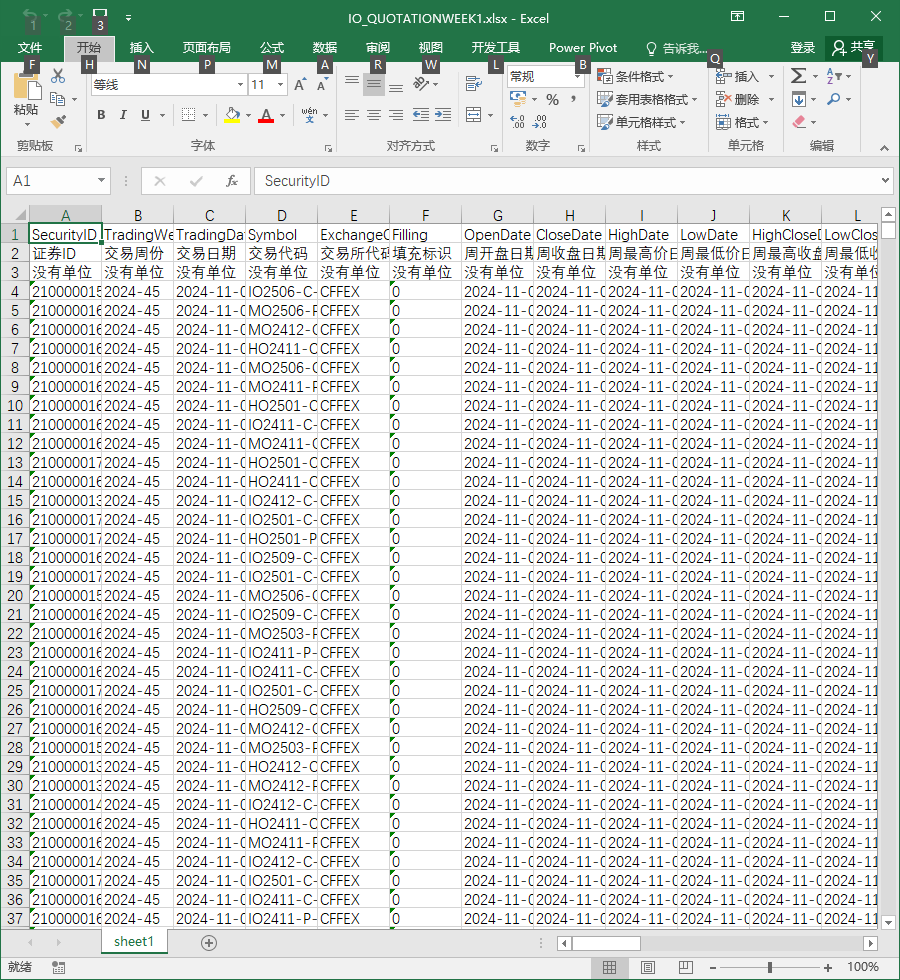Open the 数据 ribbon tab
Viewport: 900px width, 980px height.
coord(324,48)
